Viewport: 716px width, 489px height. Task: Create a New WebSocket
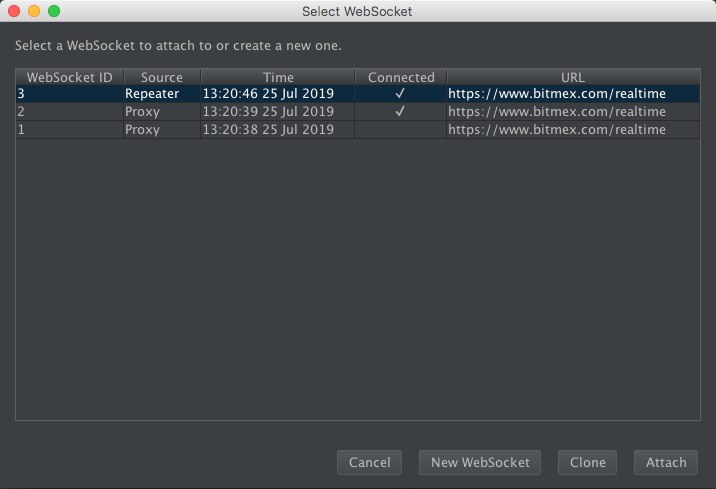click(480, 463)
